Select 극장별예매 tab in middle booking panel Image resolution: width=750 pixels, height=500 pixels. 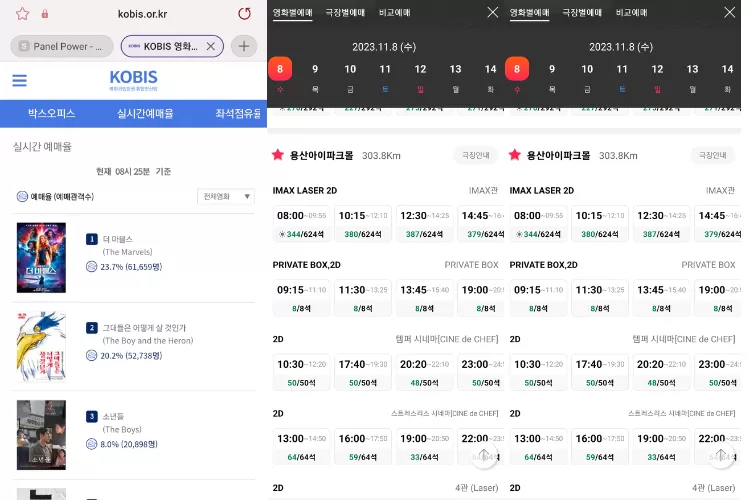(345, 13)
